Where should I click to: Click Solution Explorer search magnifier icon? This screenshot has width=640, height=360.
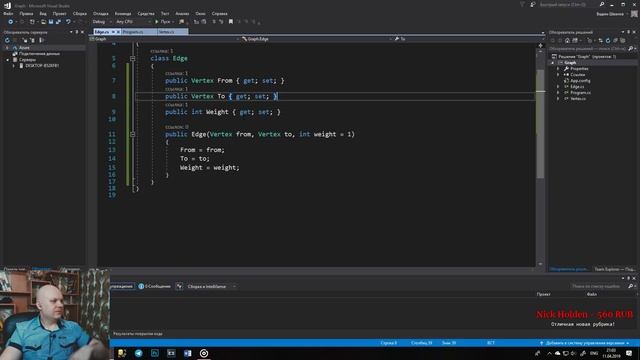[631, 49]
